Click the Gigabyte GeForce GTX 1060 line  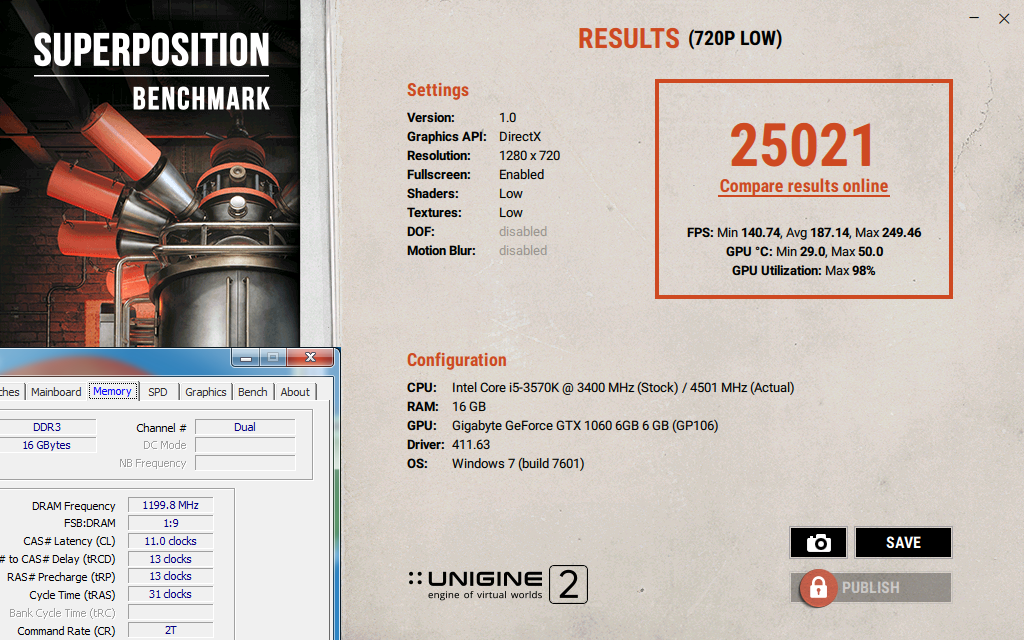(562, 426)
